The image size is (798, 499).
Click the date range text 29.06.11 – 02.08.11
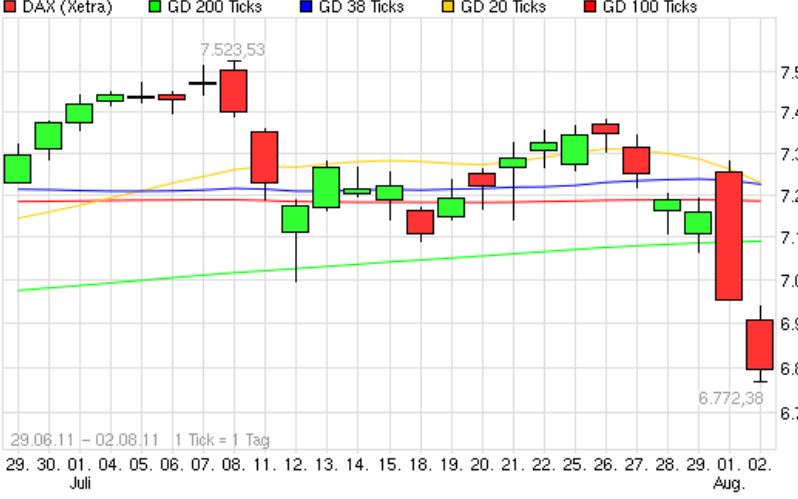click(84, 439)
